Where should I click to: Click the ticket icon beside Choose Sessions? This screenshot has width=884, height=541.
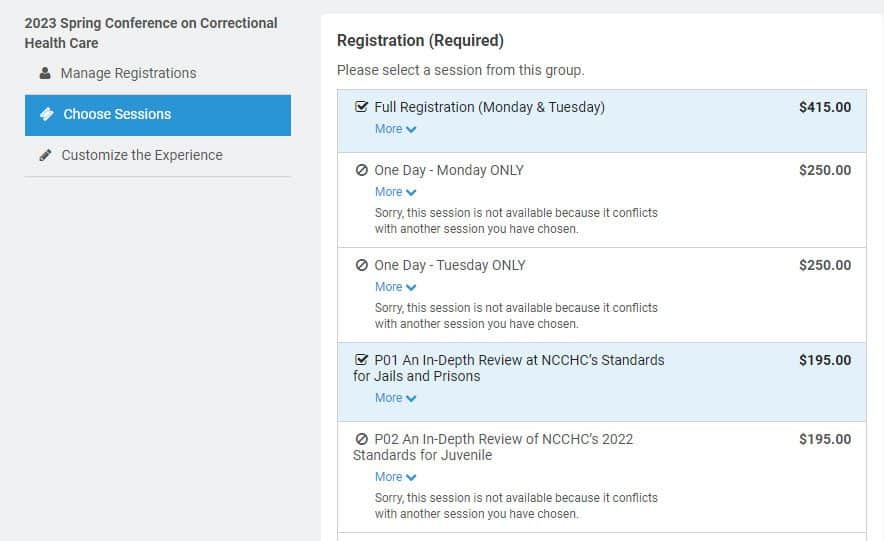click(46, 114)
